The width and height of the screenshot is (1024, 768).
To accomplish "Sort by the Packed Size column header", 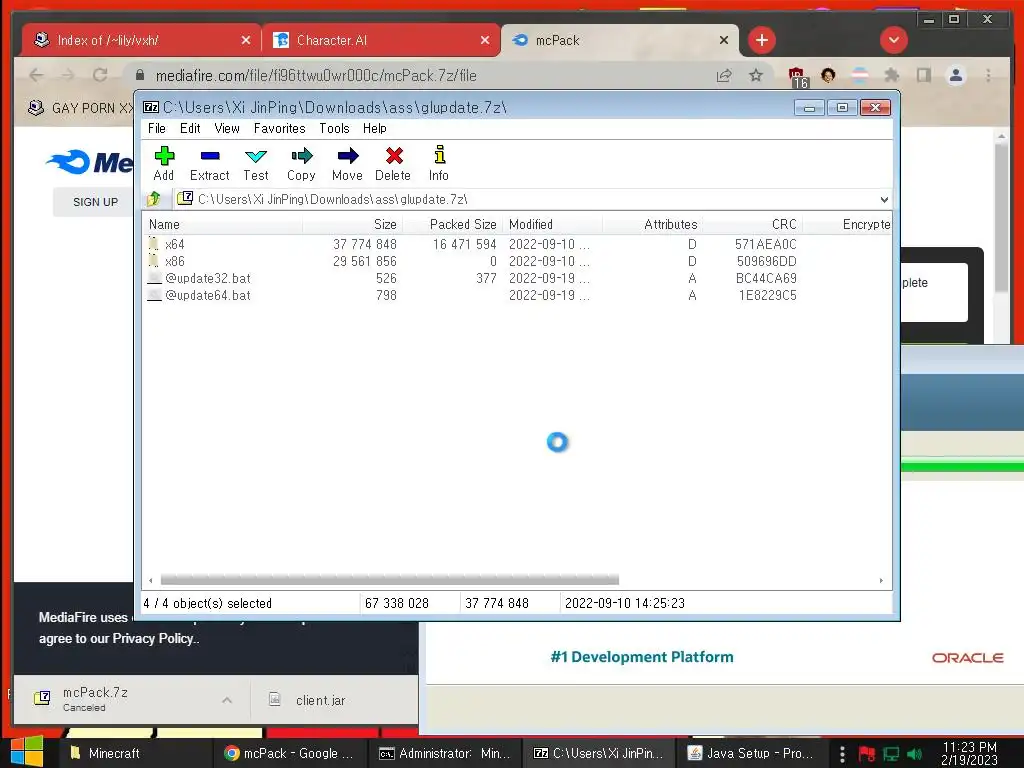I will pos(453,224).
